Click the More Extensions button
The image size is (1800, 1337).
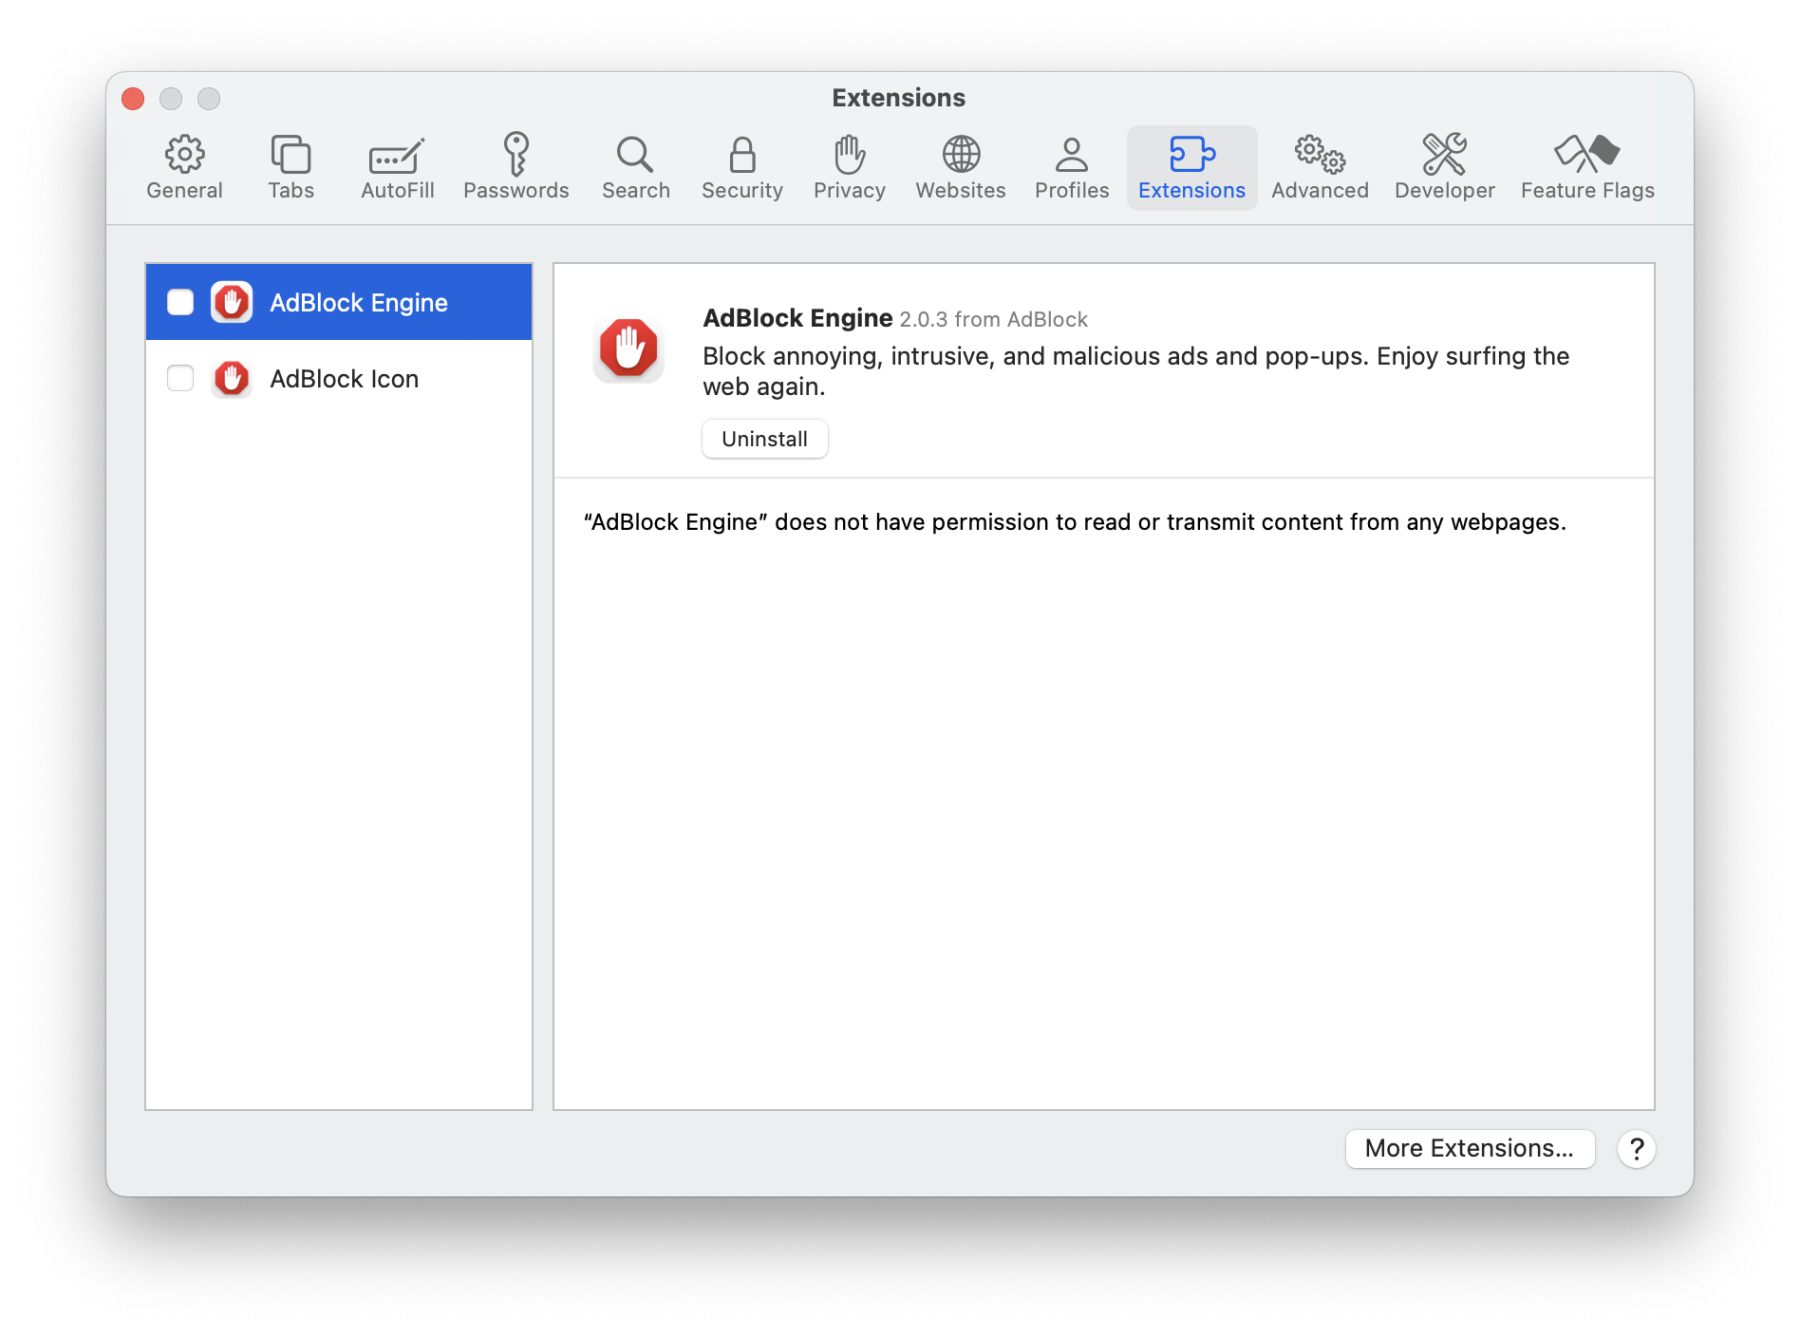point(1469,1148)
